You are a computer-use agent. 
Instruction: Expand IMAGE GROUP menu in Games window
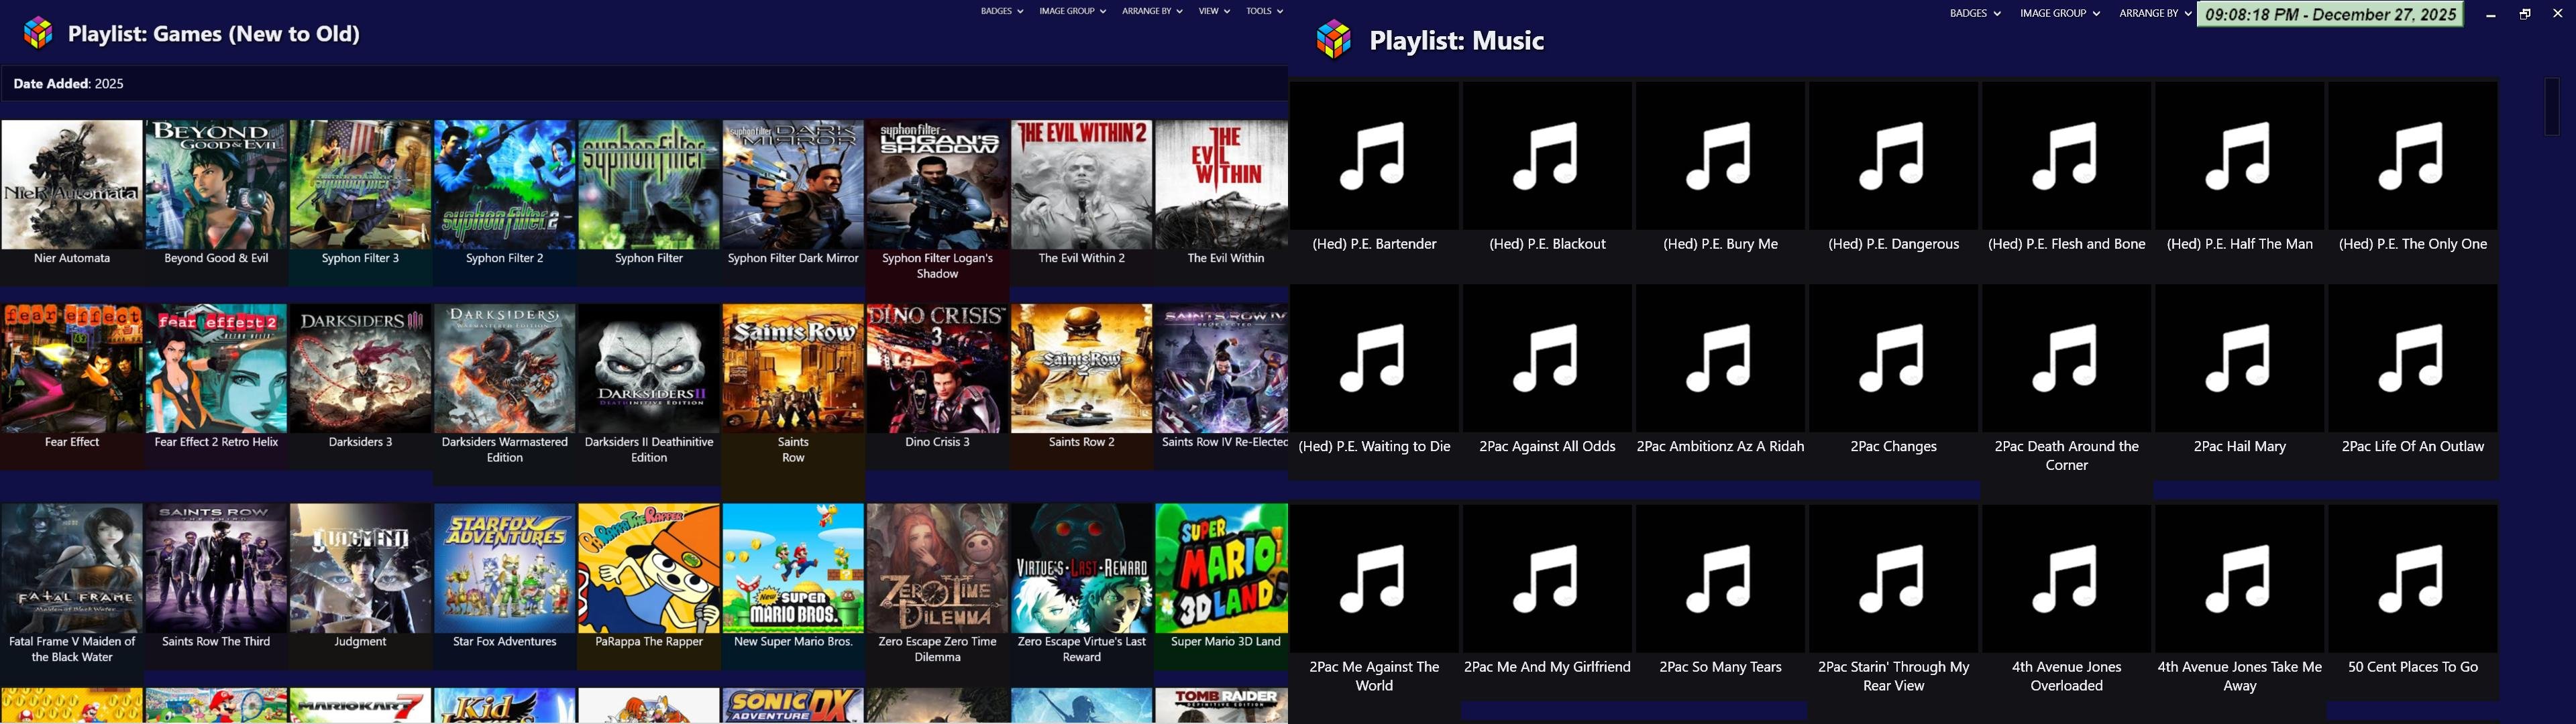pyautogui.click(x=1072, y=11)
